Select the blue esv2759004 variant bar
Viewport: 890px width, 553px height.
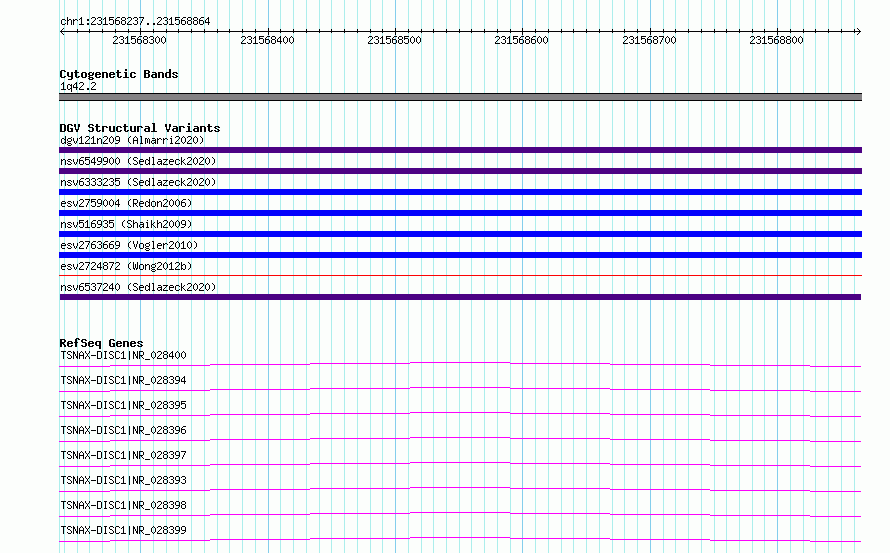[x=460, y=213]
